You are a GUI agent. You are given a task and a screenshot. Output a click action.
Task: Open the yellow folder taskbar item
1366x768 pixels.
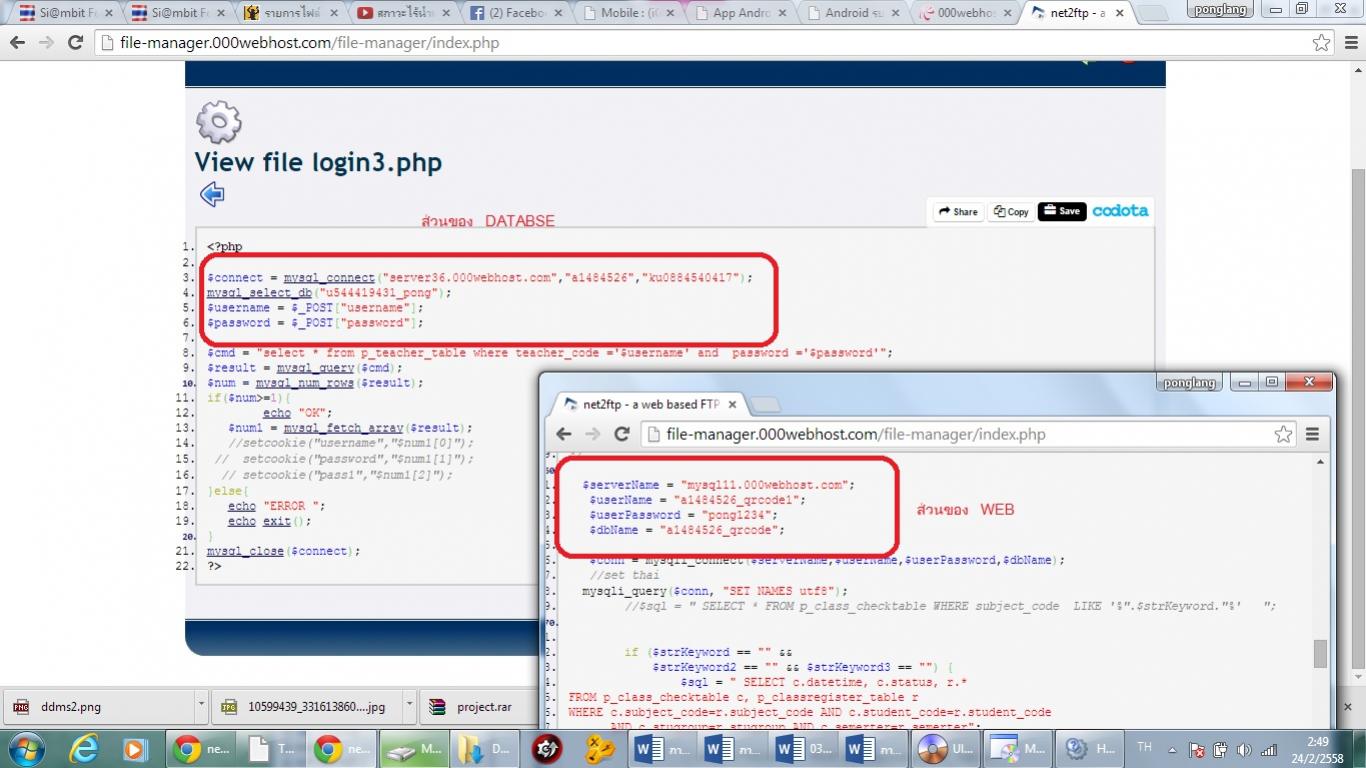click(x=482, y=748)
